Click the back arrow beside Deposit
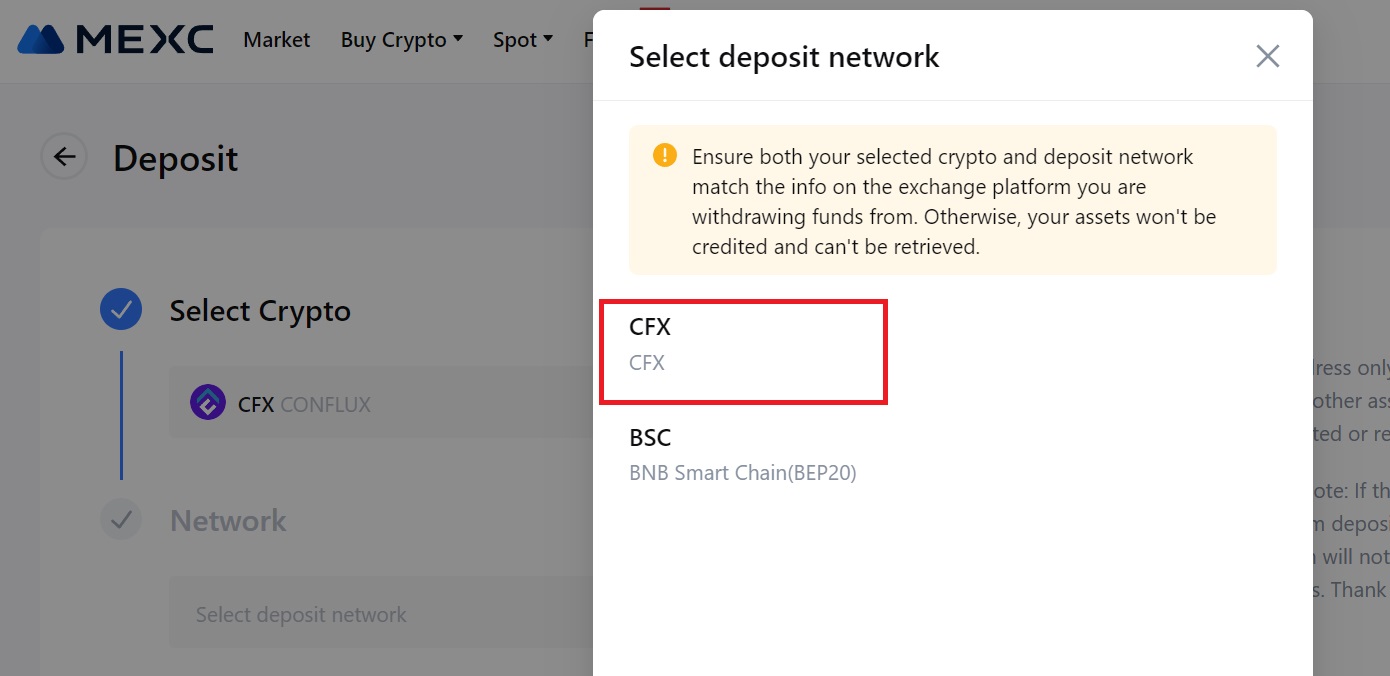The height and width of the screenshot is (676, 1390). tap(63, 157)
